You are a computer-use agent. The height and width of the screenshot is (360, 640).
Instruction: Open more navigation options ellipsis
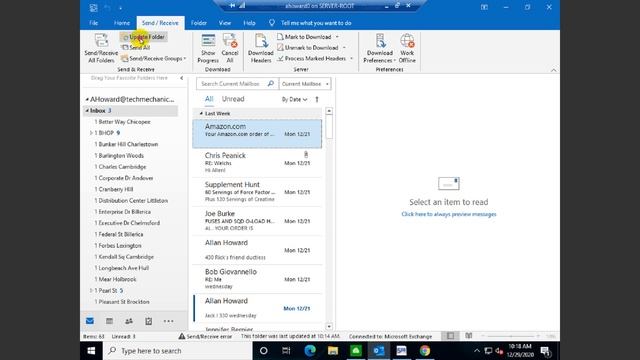(168, 321)
